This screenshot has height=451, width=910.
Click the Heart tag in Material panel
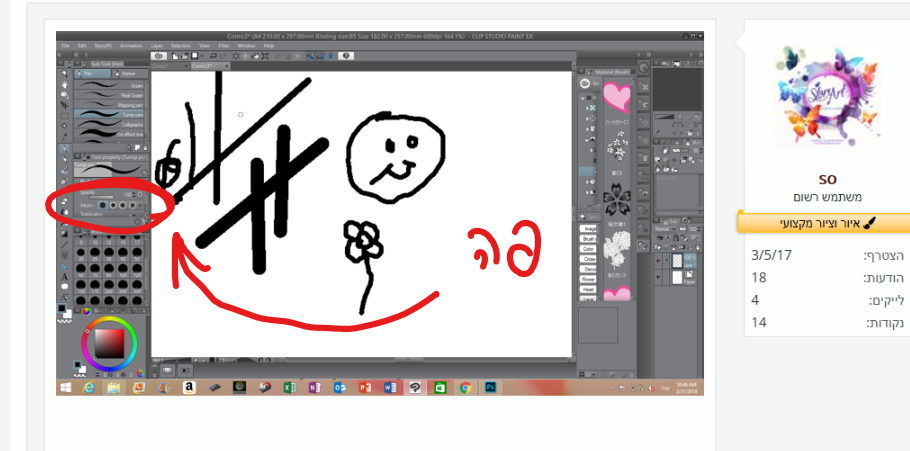click(x=588, y=290)
